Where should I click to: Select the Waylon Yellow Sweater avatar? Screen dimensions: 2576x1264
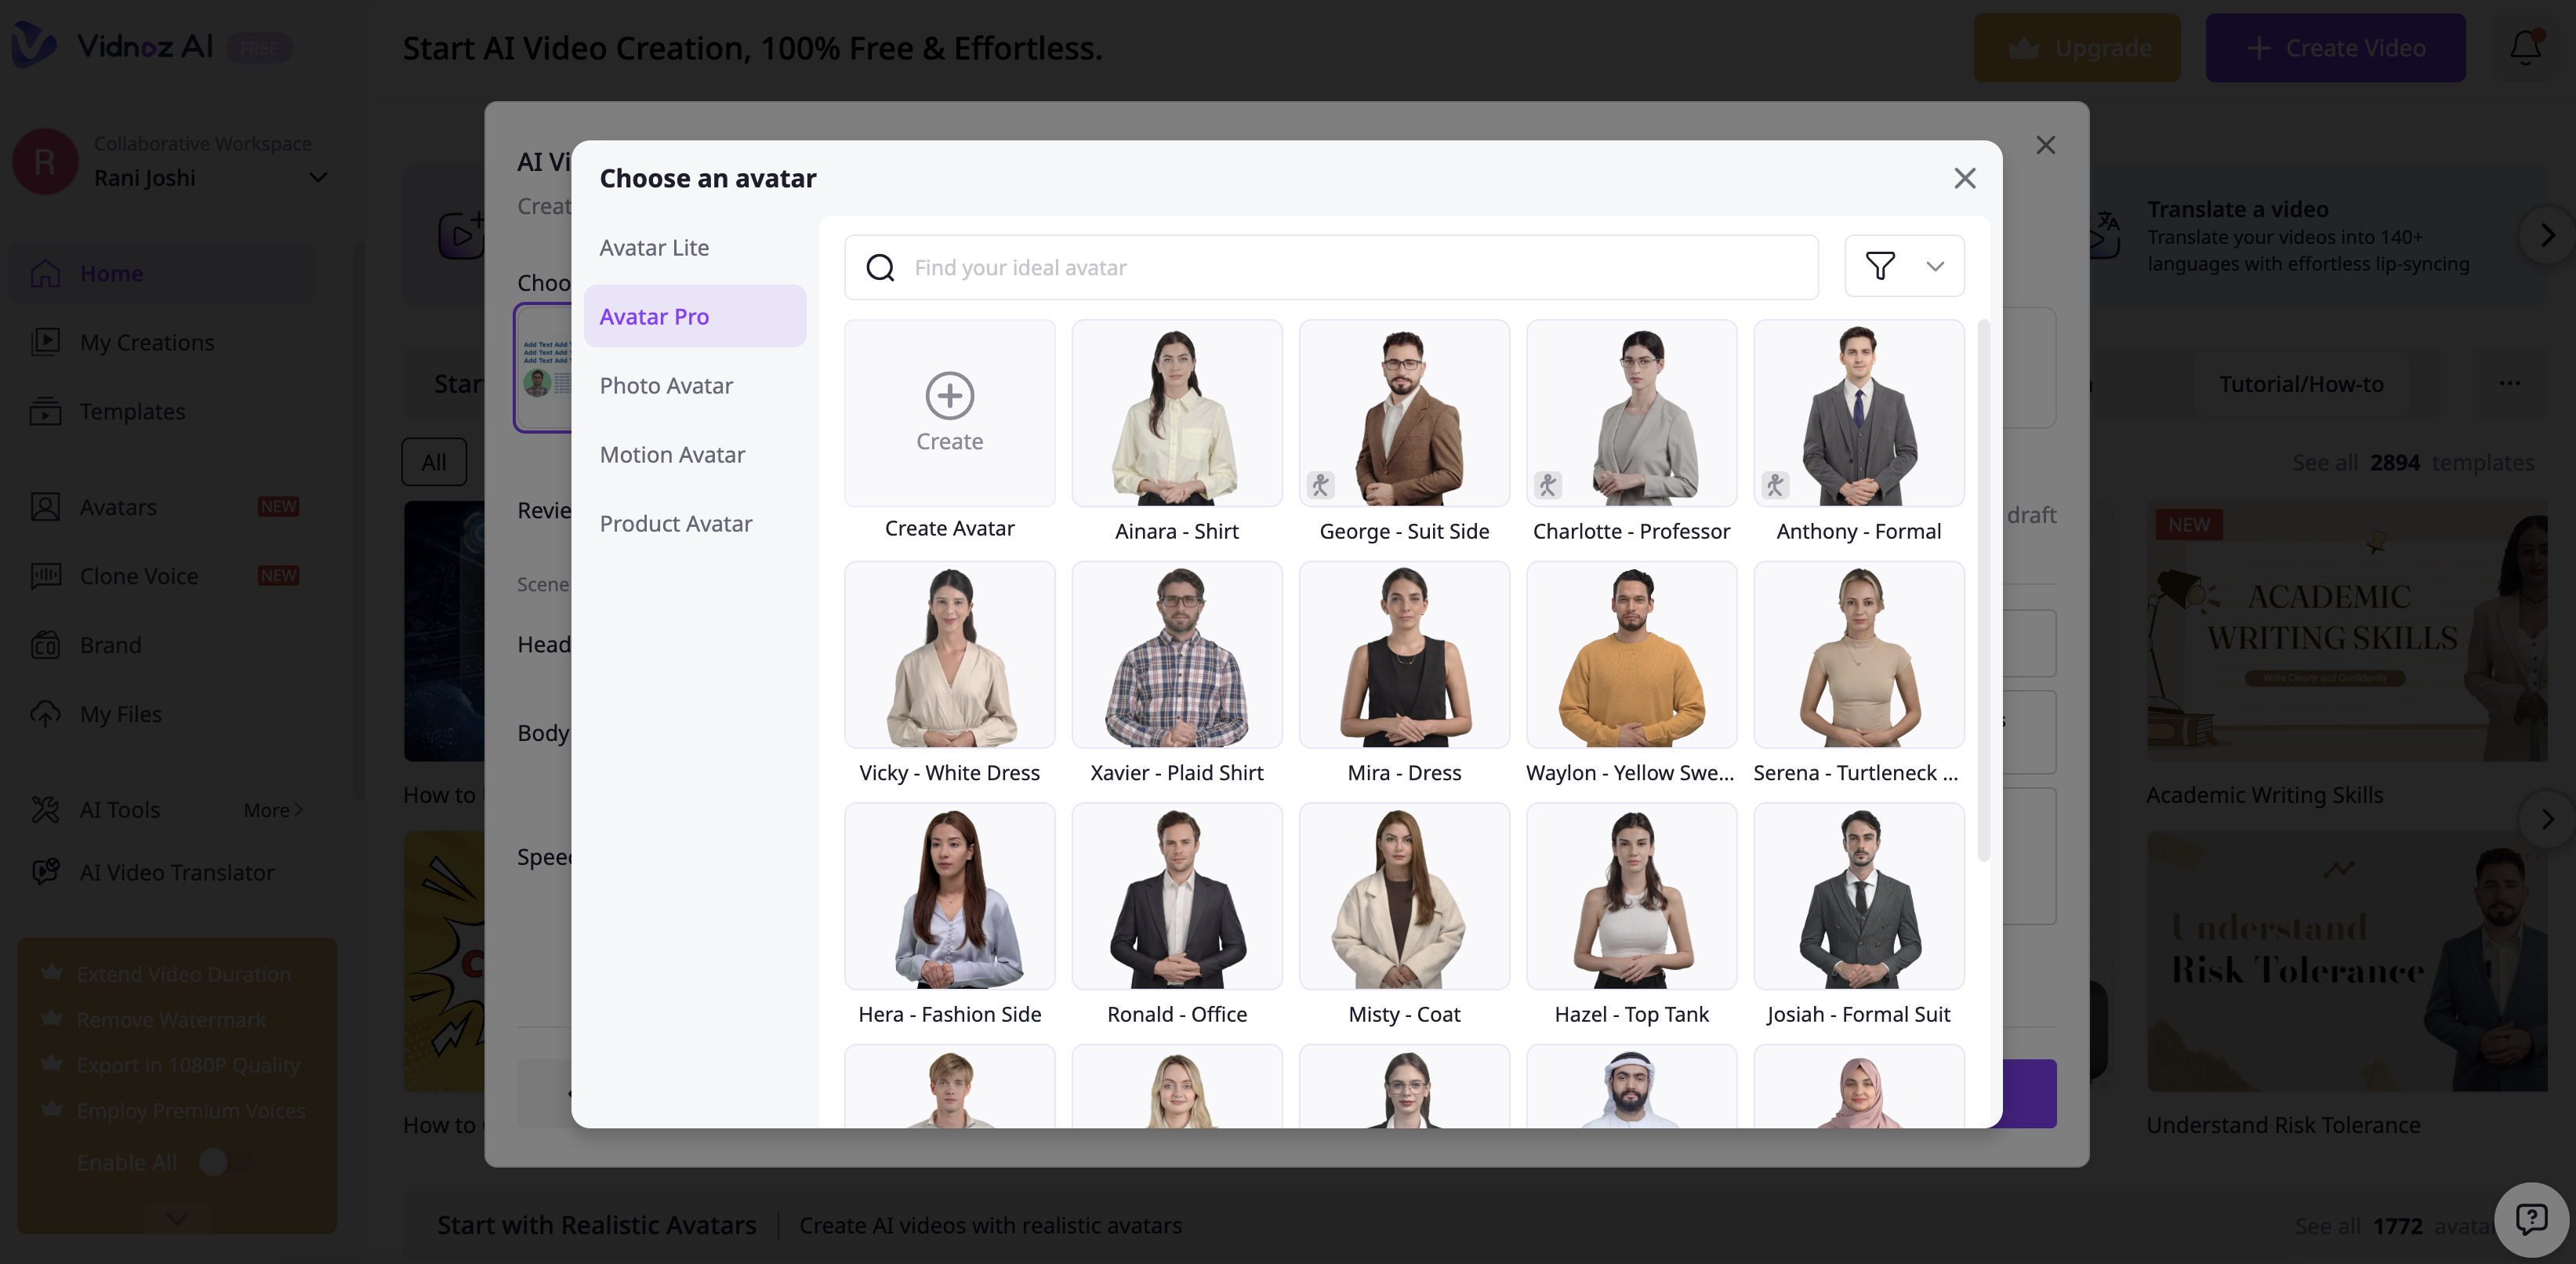1630,656
